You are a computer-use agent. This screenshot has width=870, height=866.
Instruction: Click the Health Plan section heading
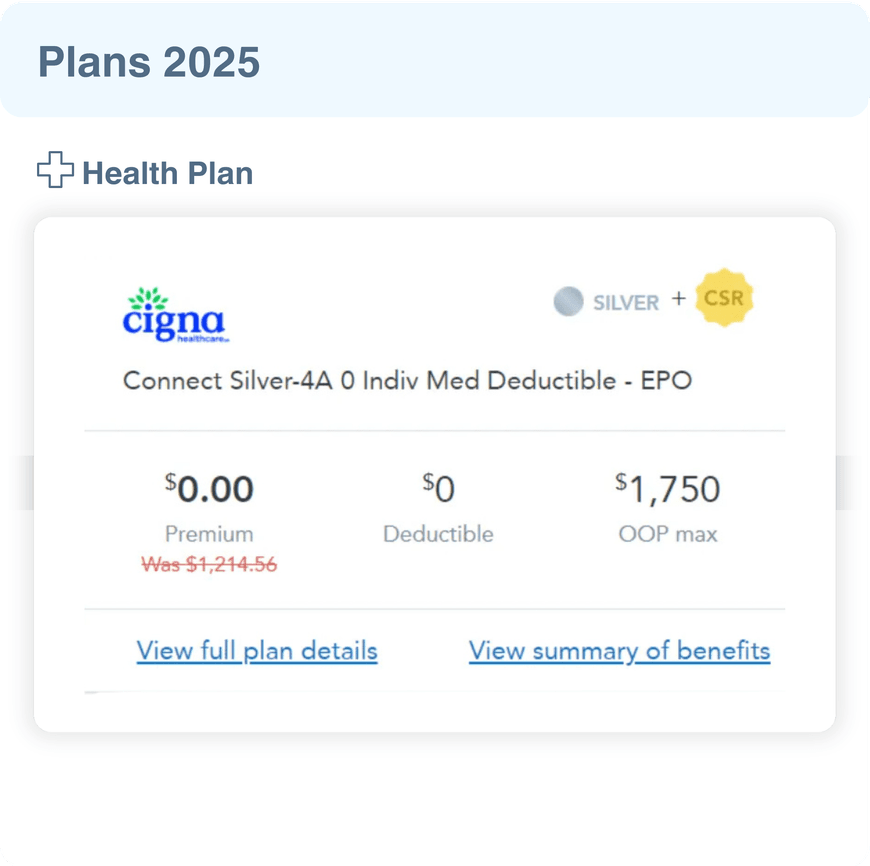coord(168,173)
